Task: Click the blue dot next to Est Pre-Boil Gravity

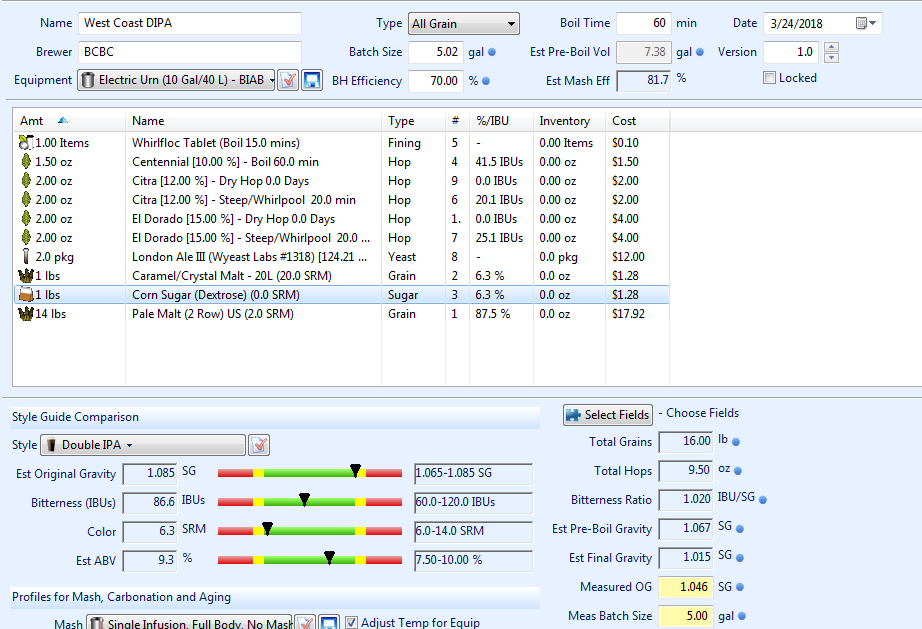Action: pyautogui.click(x=740, y=528)
